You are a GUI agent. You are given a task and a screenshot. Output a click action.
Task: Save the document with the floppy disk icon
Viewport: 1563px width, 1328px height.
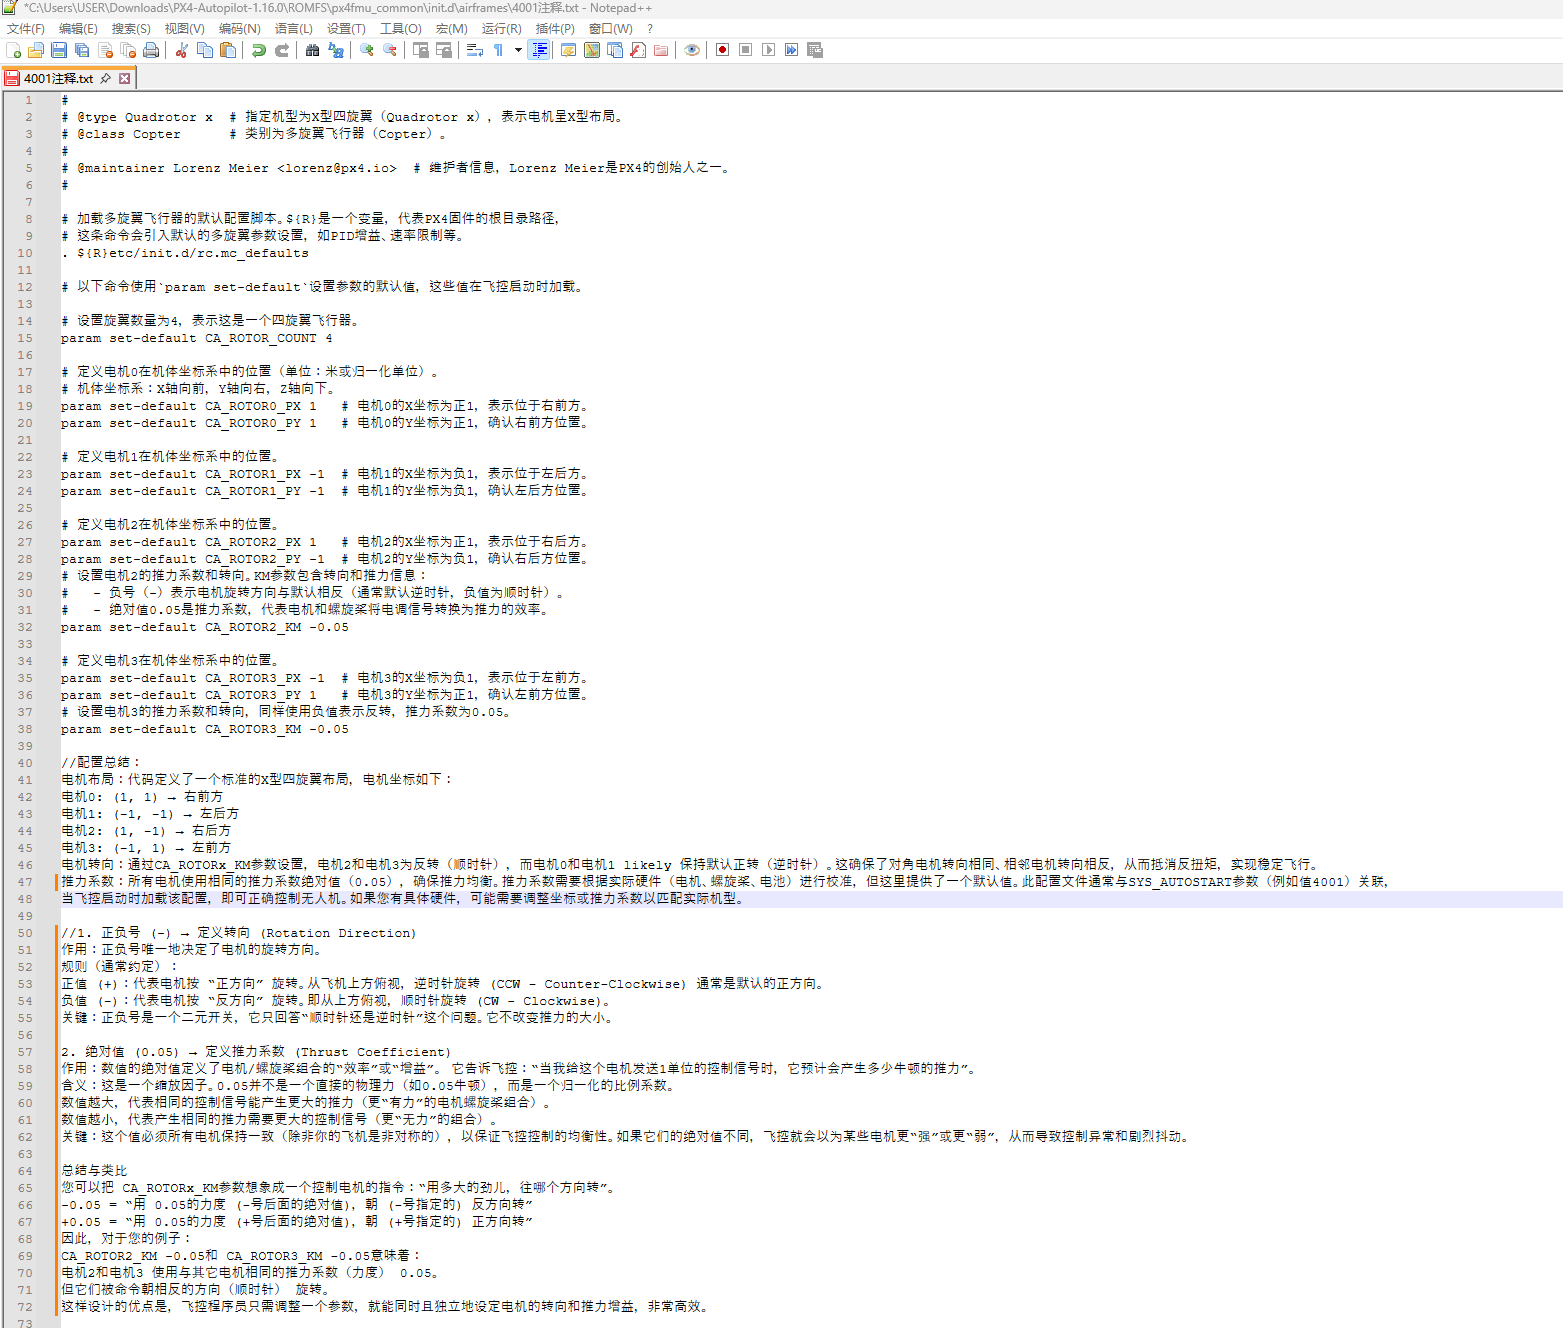(x=59, y=50)
